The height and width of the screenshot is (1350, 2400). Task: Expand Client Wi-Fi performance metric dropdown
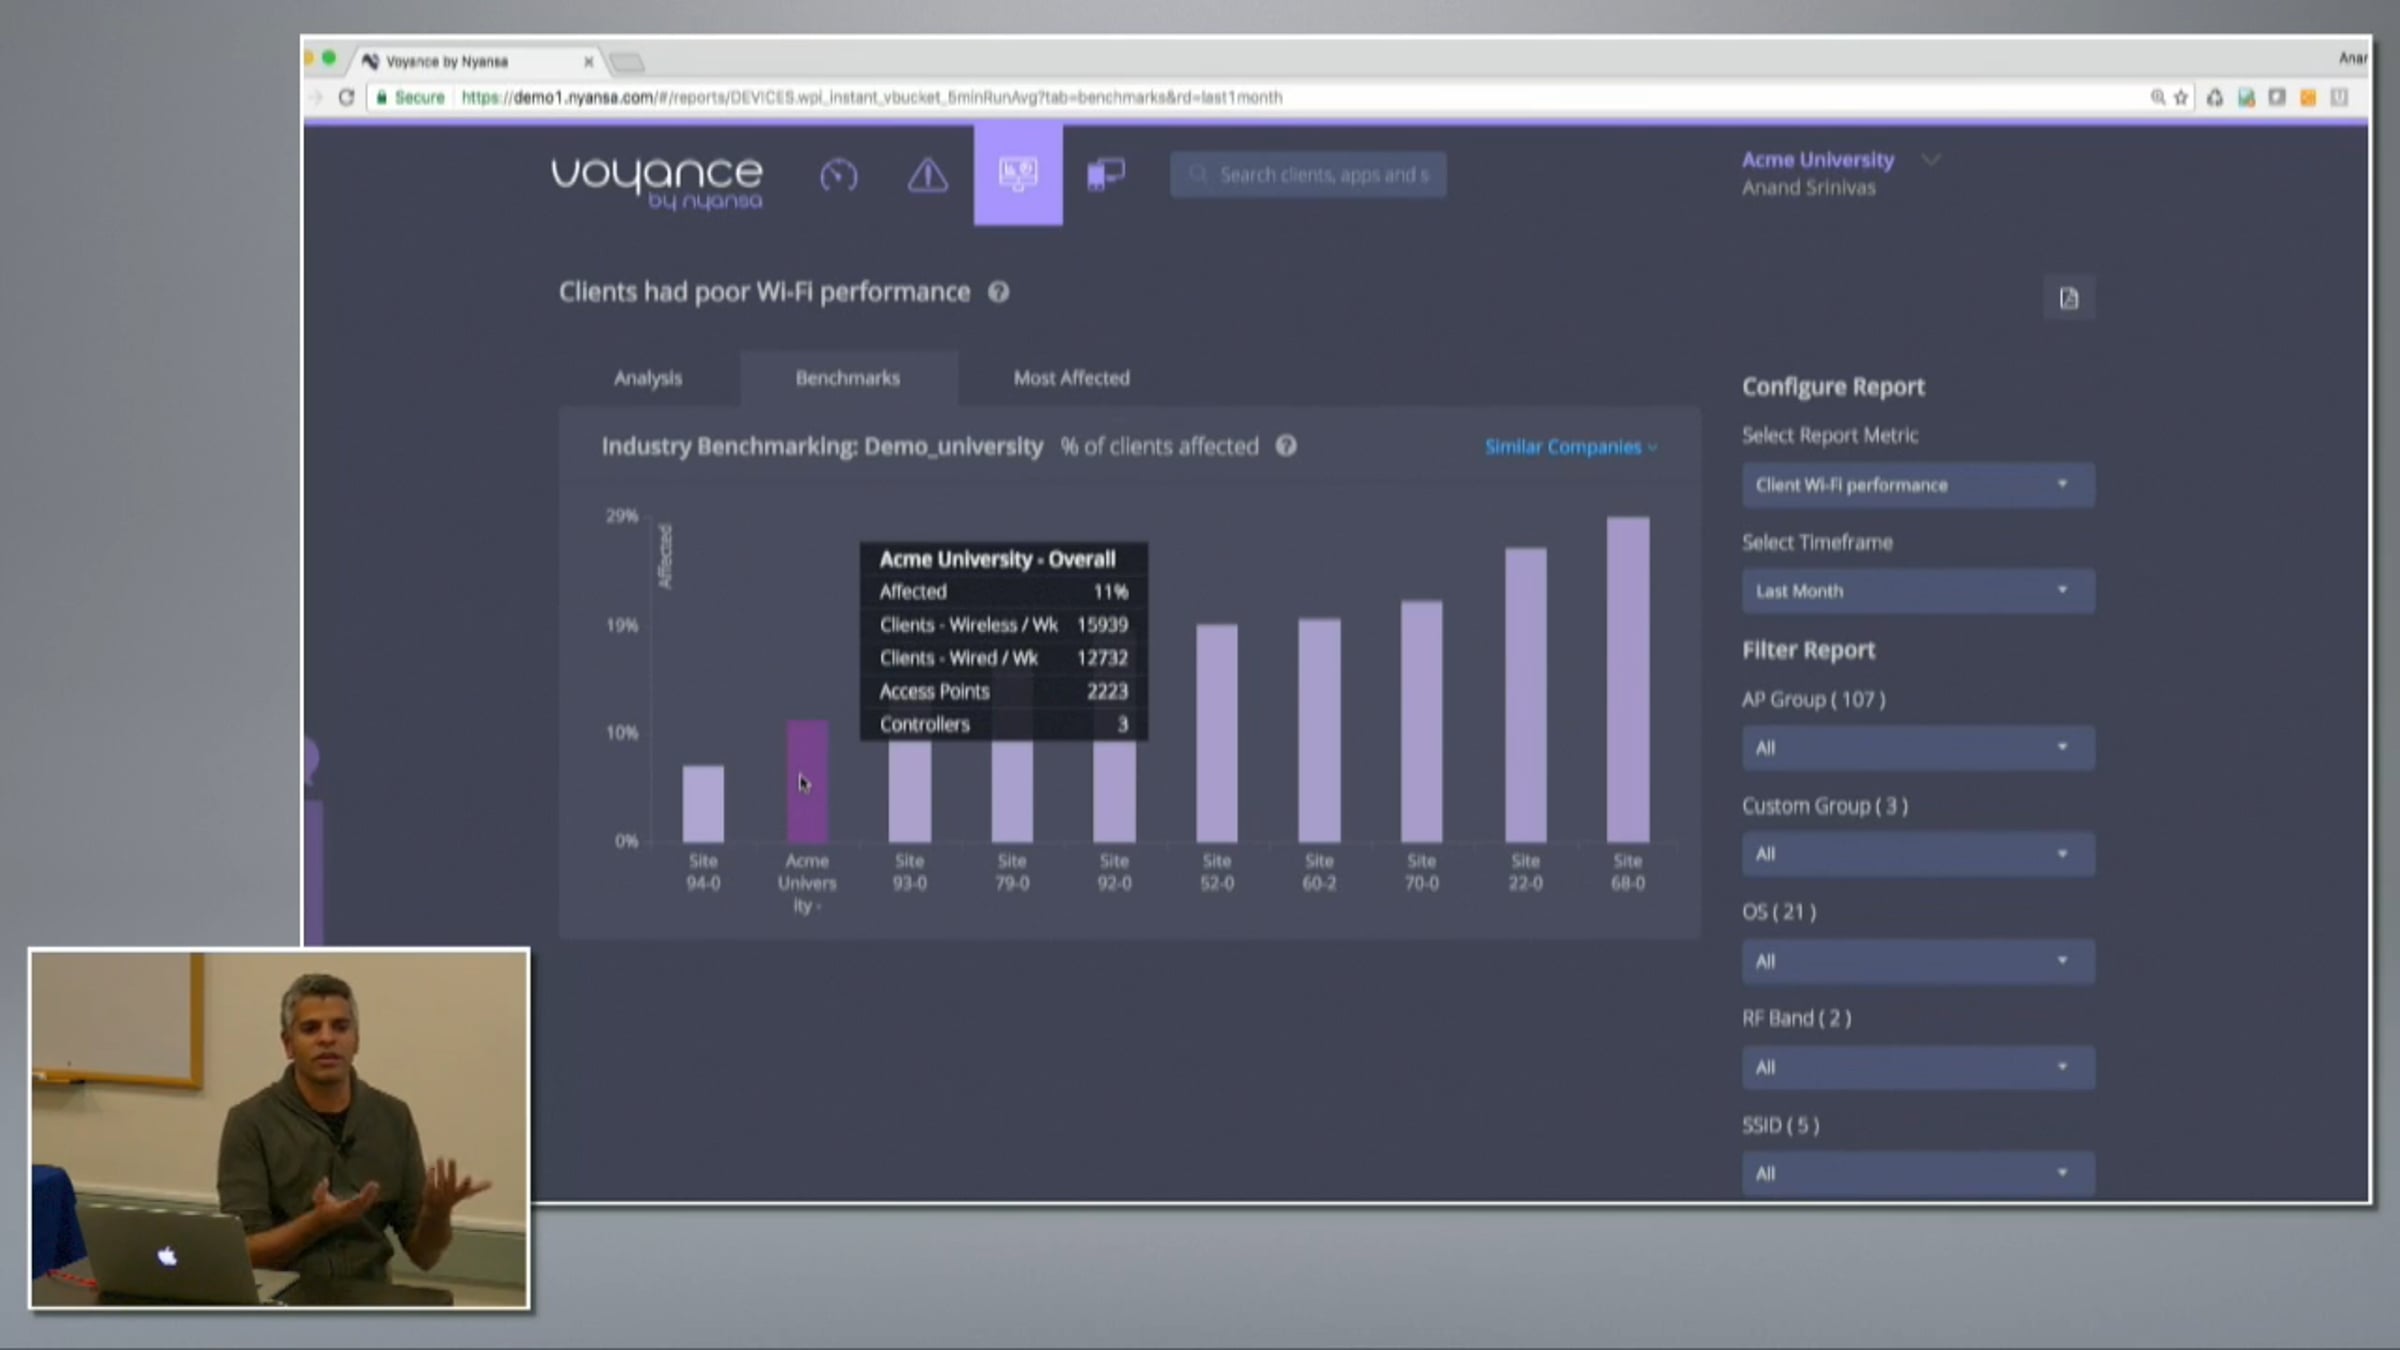coord(1917,485)
